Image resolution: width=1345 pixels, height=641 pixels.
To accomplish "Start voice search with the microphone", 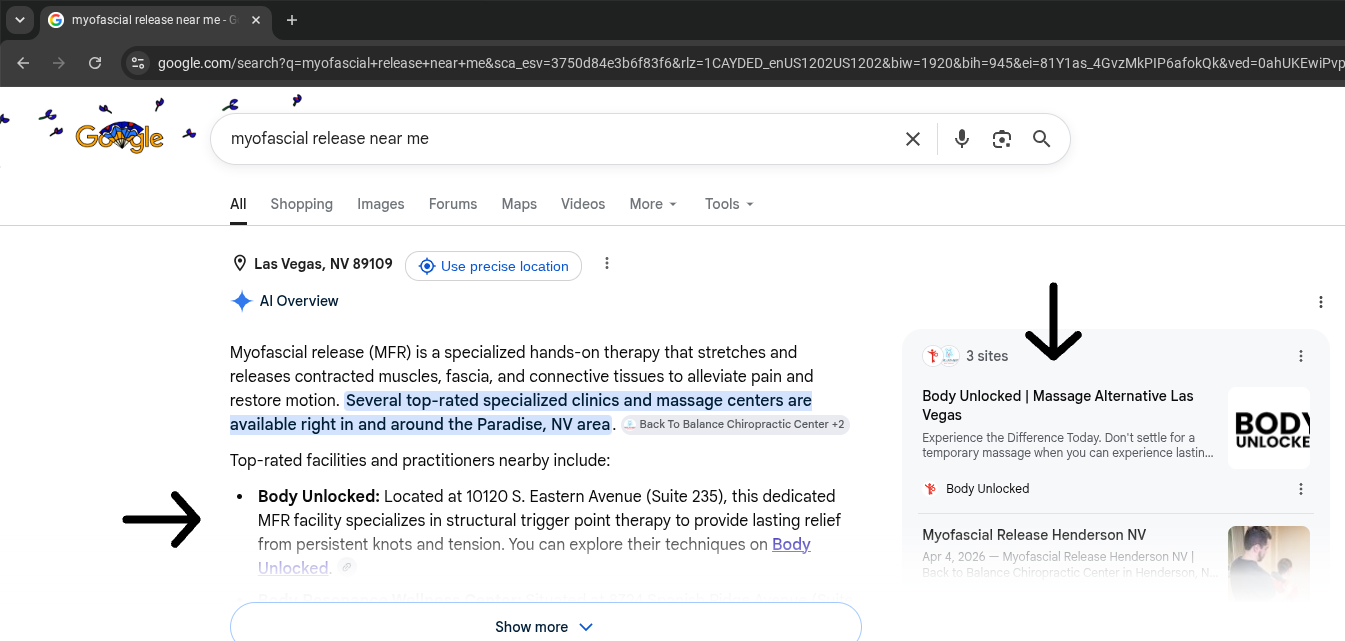I will click(x=962, y=139).
